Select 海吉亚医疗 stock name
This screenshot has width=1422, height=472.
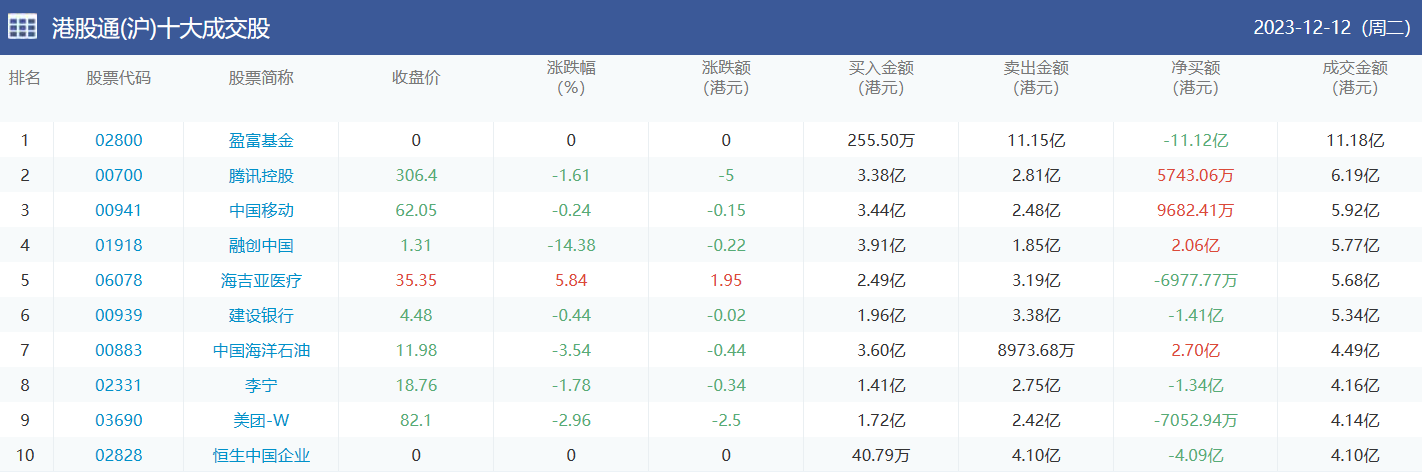click(261, 281)
